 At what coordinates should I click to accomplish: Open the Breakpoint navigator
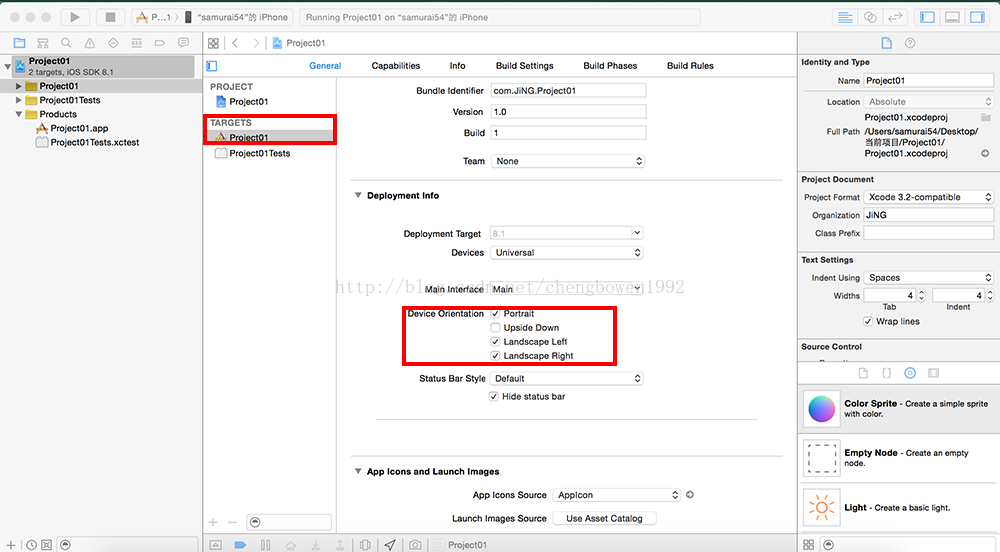160,43
